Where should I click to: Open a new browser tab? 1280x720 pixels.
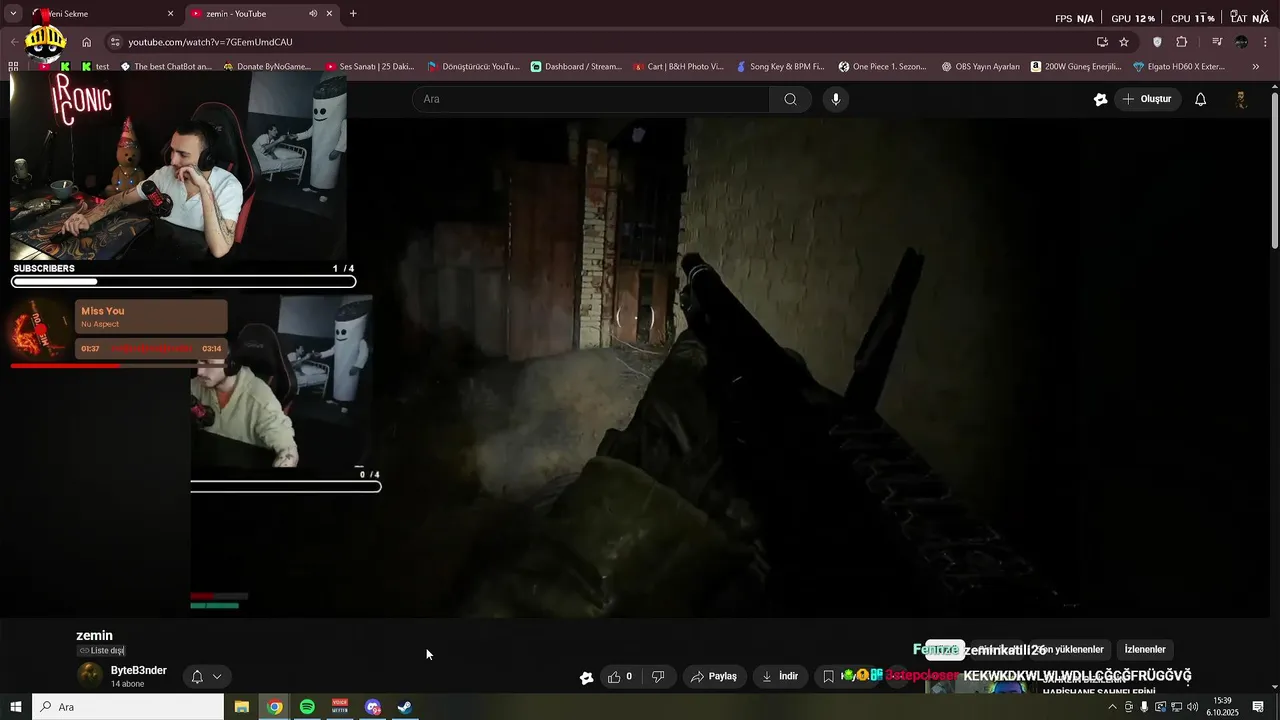[x=353, y=14]
